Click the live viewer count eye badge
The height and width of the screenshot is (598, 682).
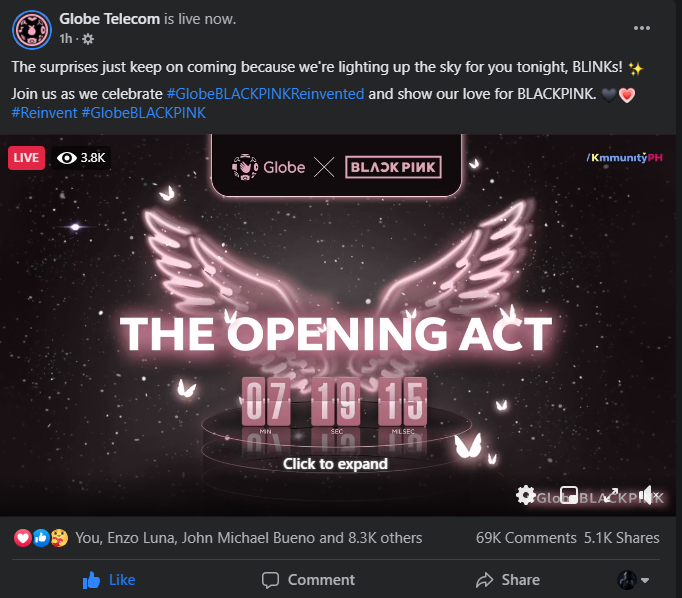(81, 157)
